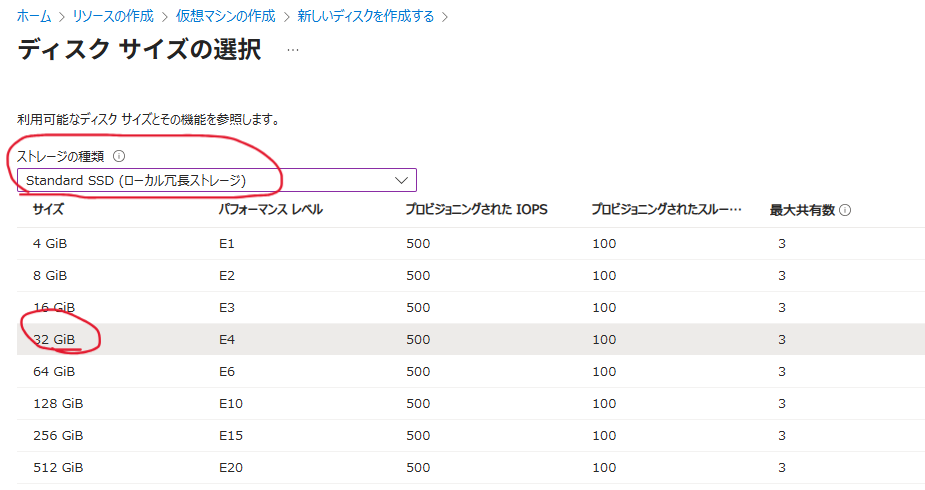Click the ディスク サイズの選択 page title
The height and width of the screenshot is (490, 925).
139,49
